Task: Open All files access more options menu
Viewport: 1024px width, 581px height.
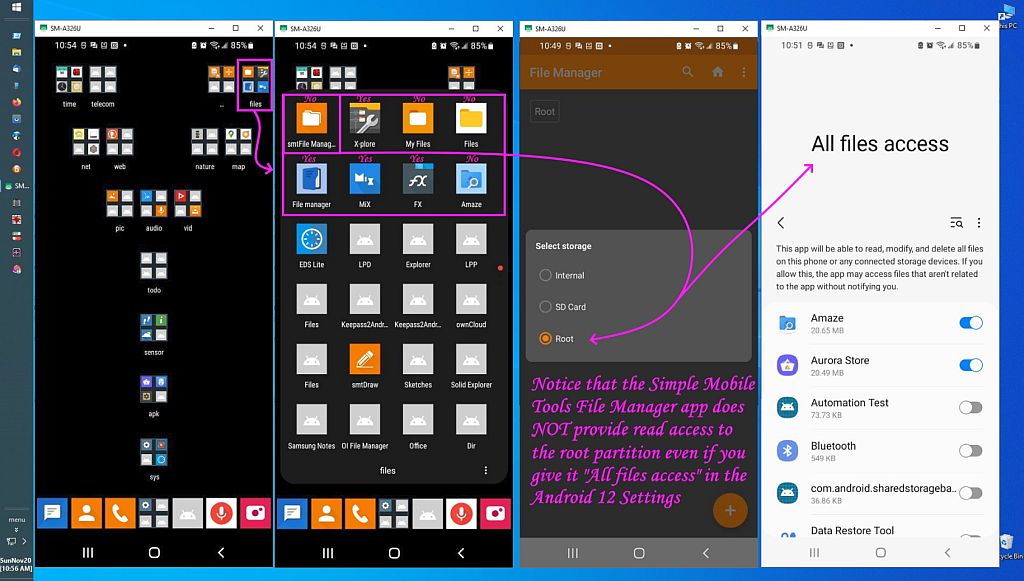Action: [978, 223]
